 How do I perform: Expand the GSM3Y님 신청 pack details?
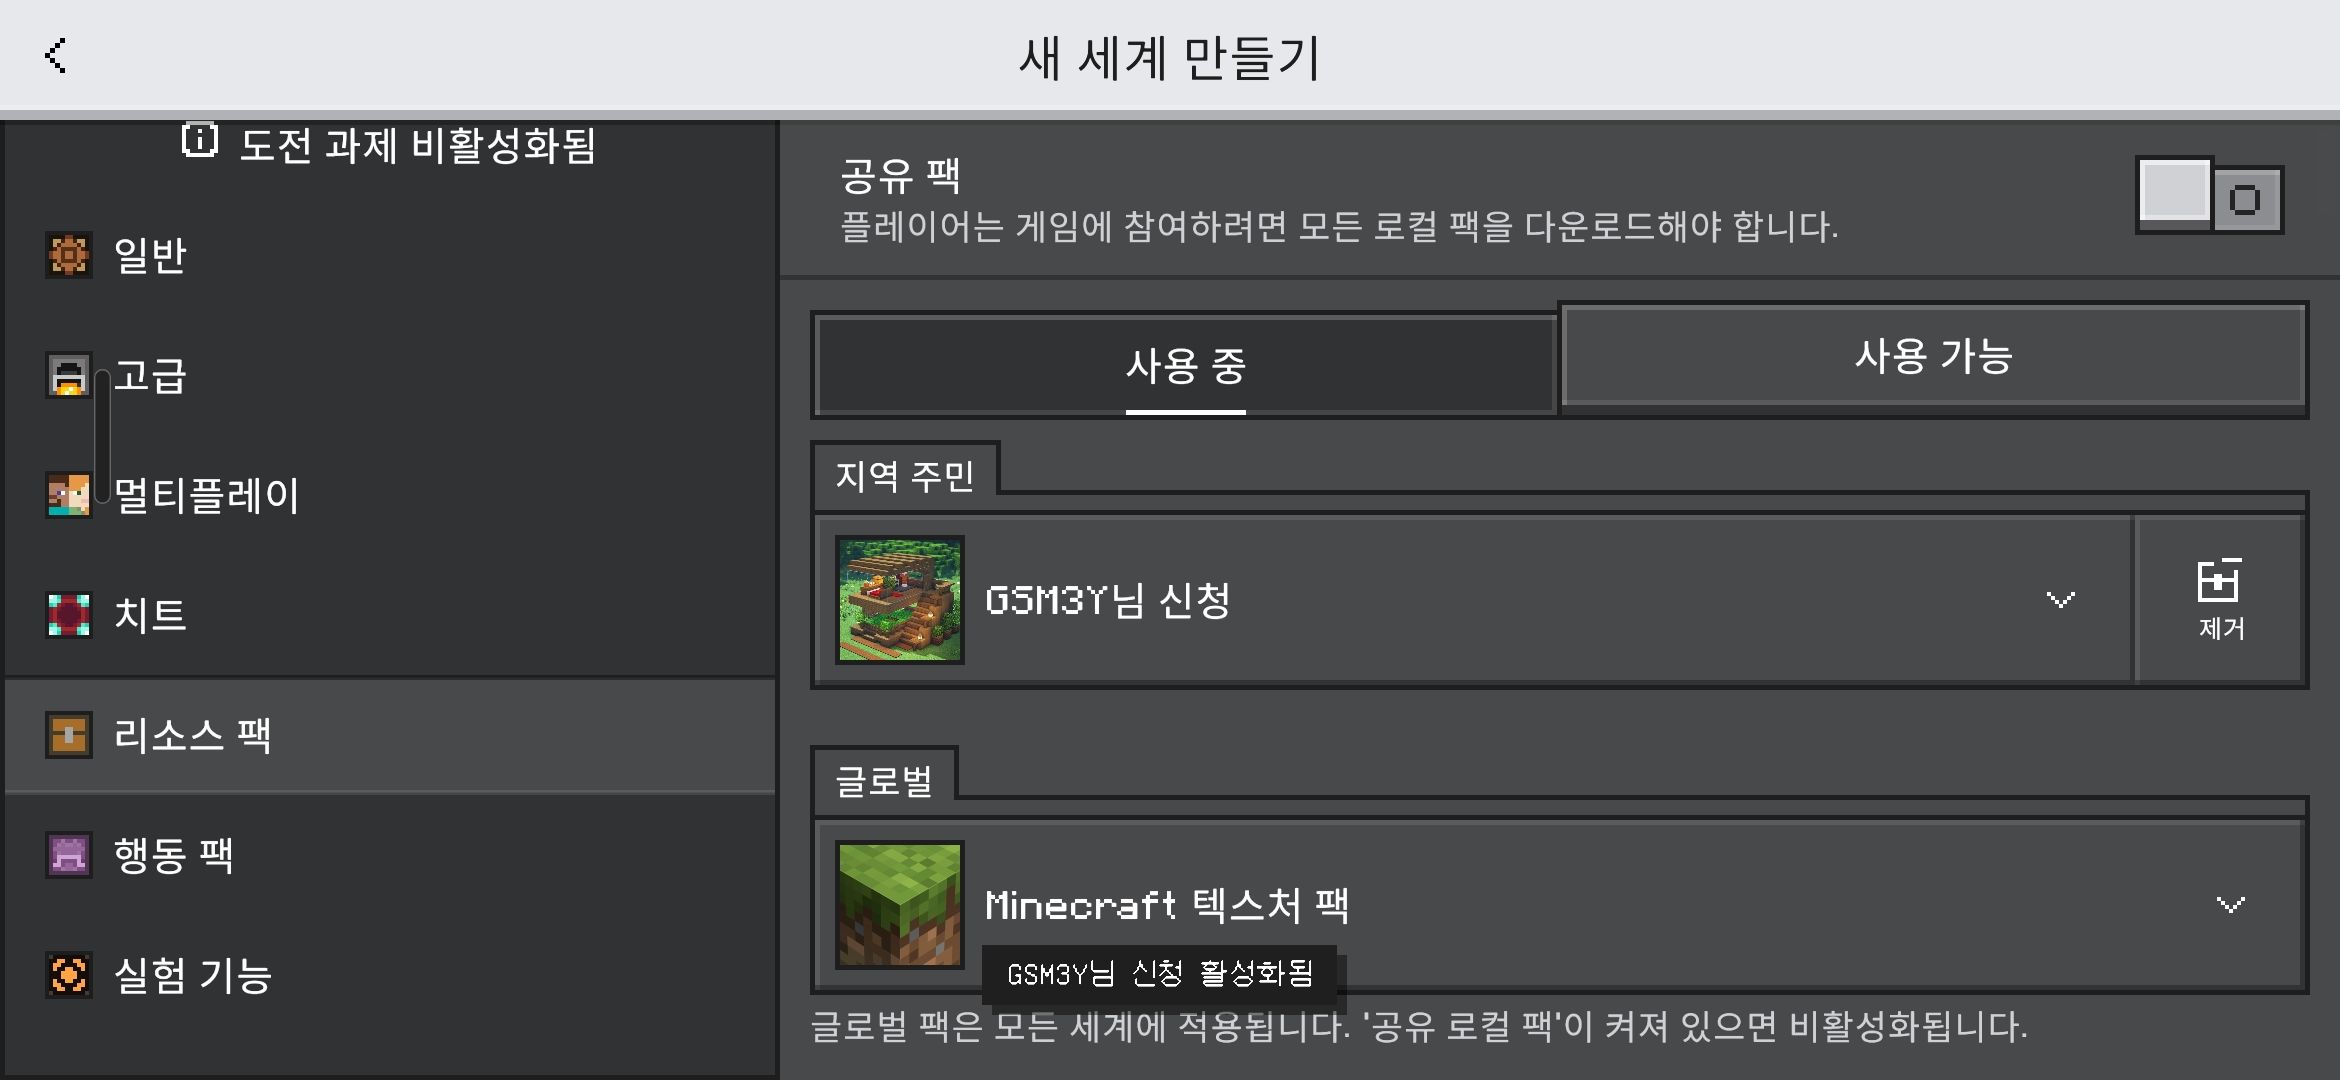(2060, 600)
